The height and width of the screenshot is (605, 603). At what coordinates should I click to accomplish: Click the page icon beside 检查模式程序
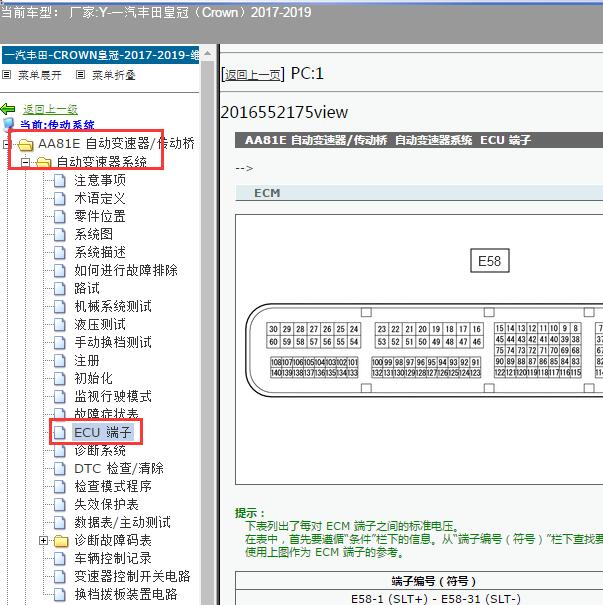point(59,487)
